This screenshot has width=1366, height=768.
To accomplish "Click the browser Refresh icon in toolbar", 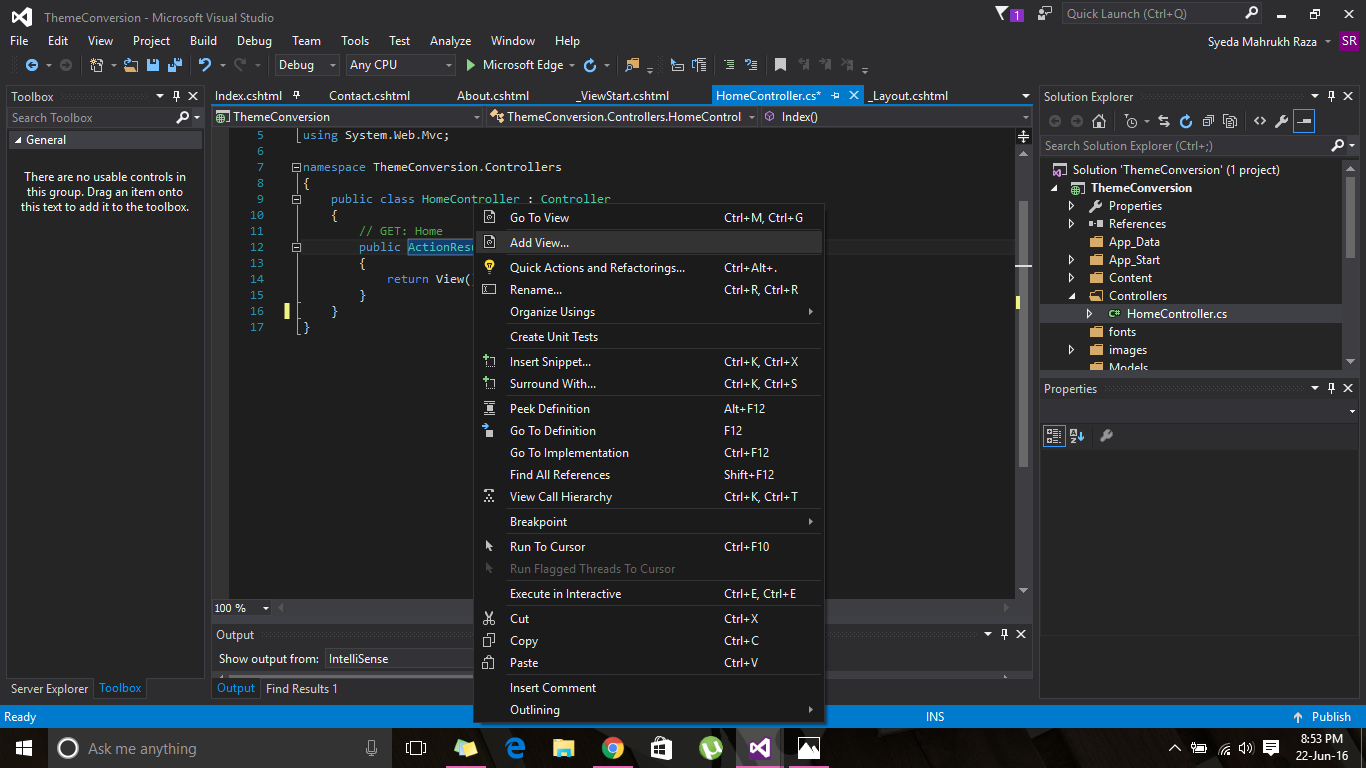I will (590, 65).
